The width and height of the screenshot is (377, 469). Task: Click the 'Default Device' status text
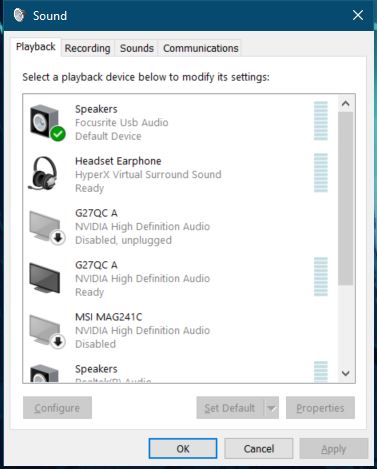tap(108, 136)
